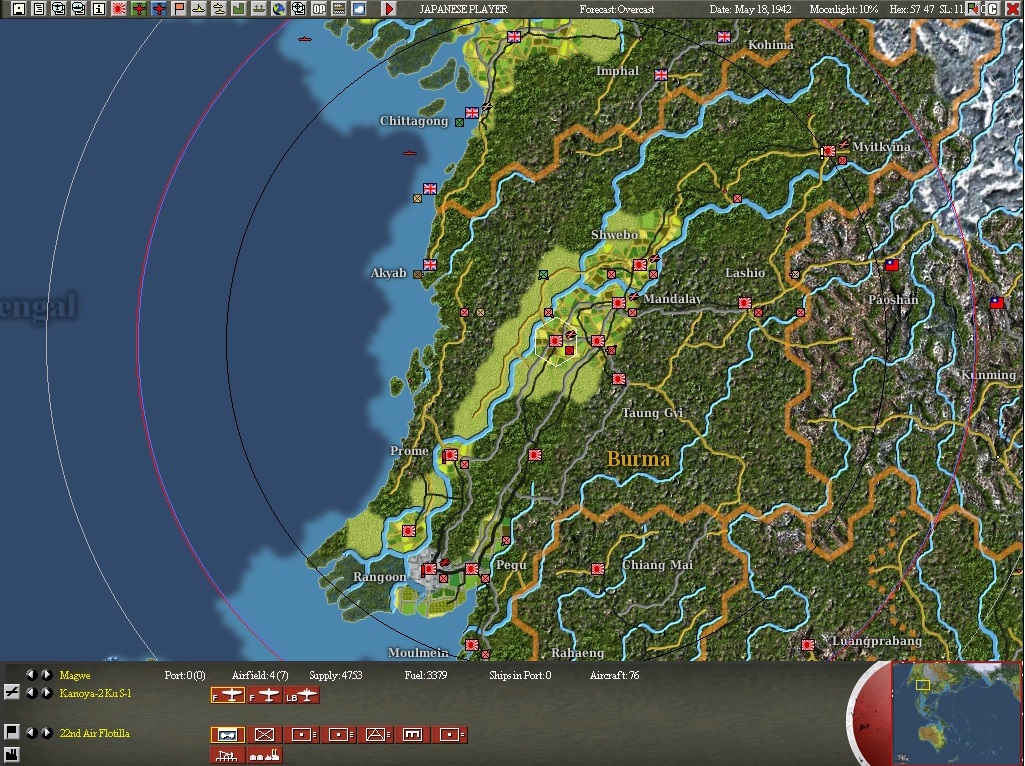This screenshot has height=766, width=1025.
Task: Open the 22nd Air Flotilla unit name
Action: click(95, 733)
